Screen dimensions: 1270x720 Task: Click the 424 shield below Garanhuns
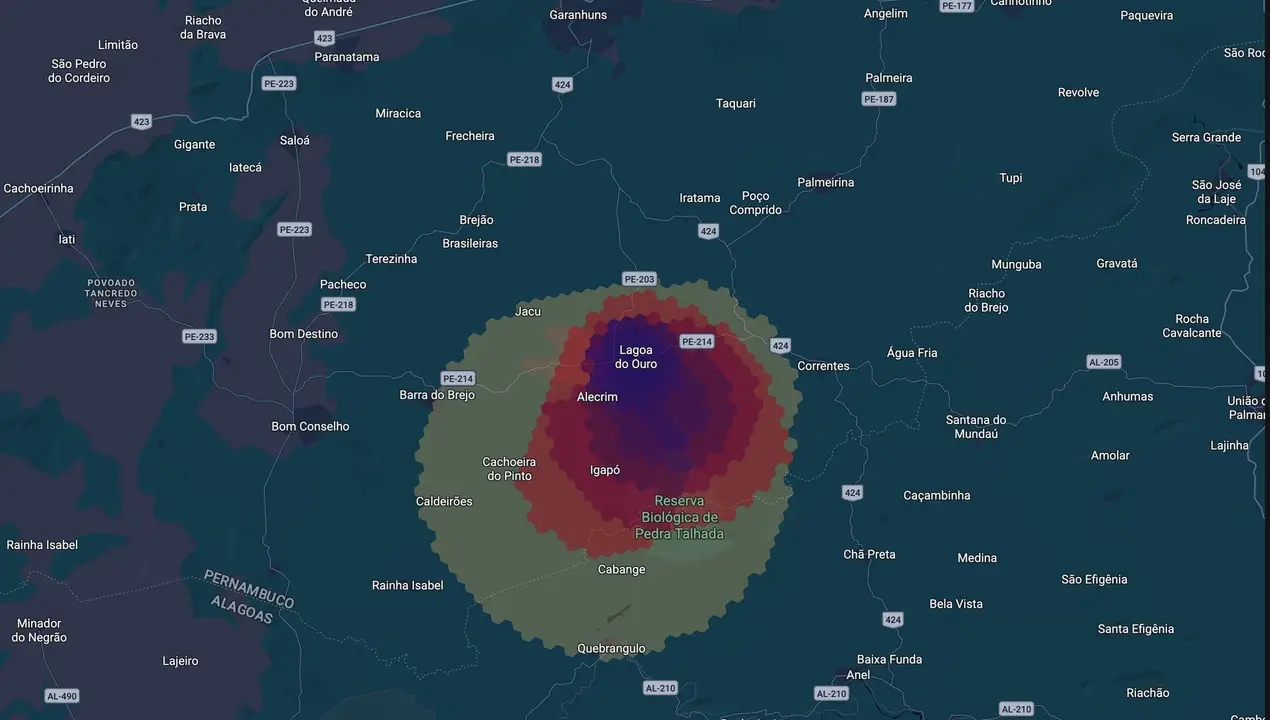click(x=562, y=85)
